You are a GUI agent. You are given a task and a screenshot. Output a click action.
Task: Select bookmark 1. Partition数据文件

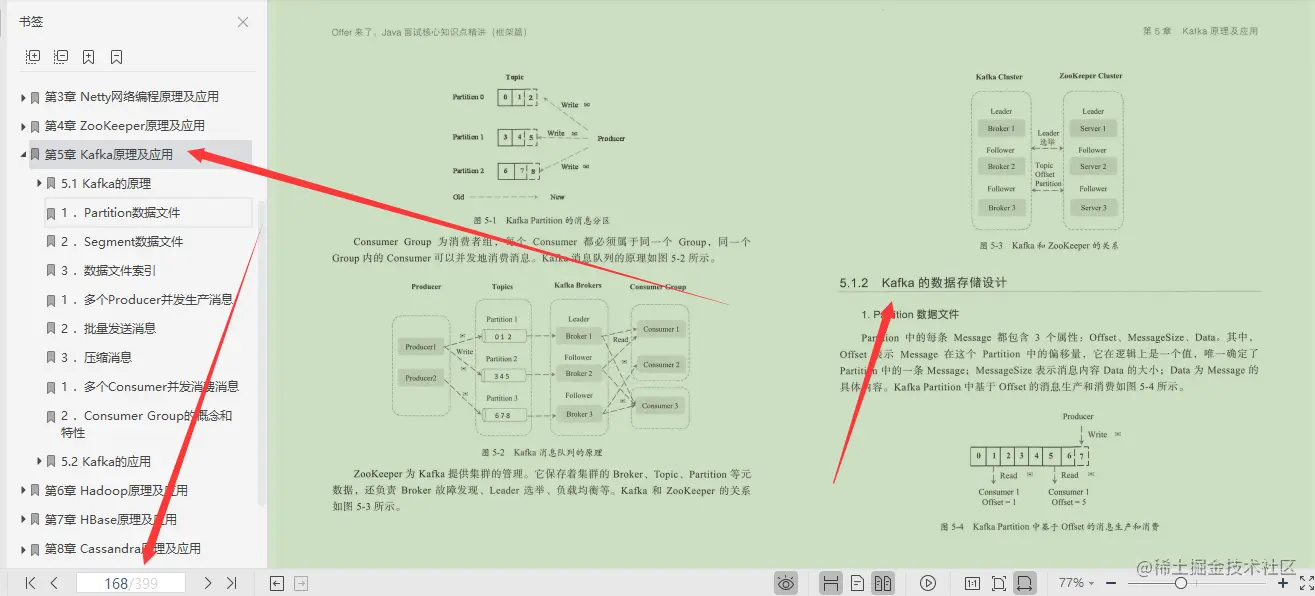pos(120,213)
